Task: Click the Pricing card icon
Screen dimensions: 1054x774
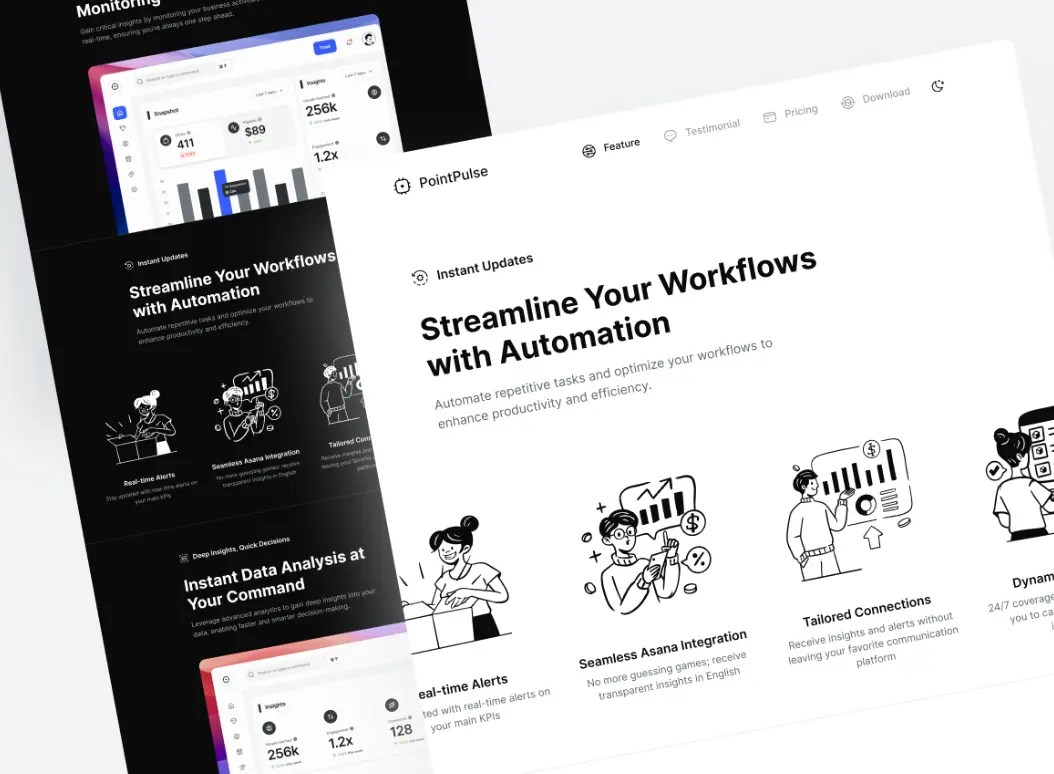Action: (770, 117)
